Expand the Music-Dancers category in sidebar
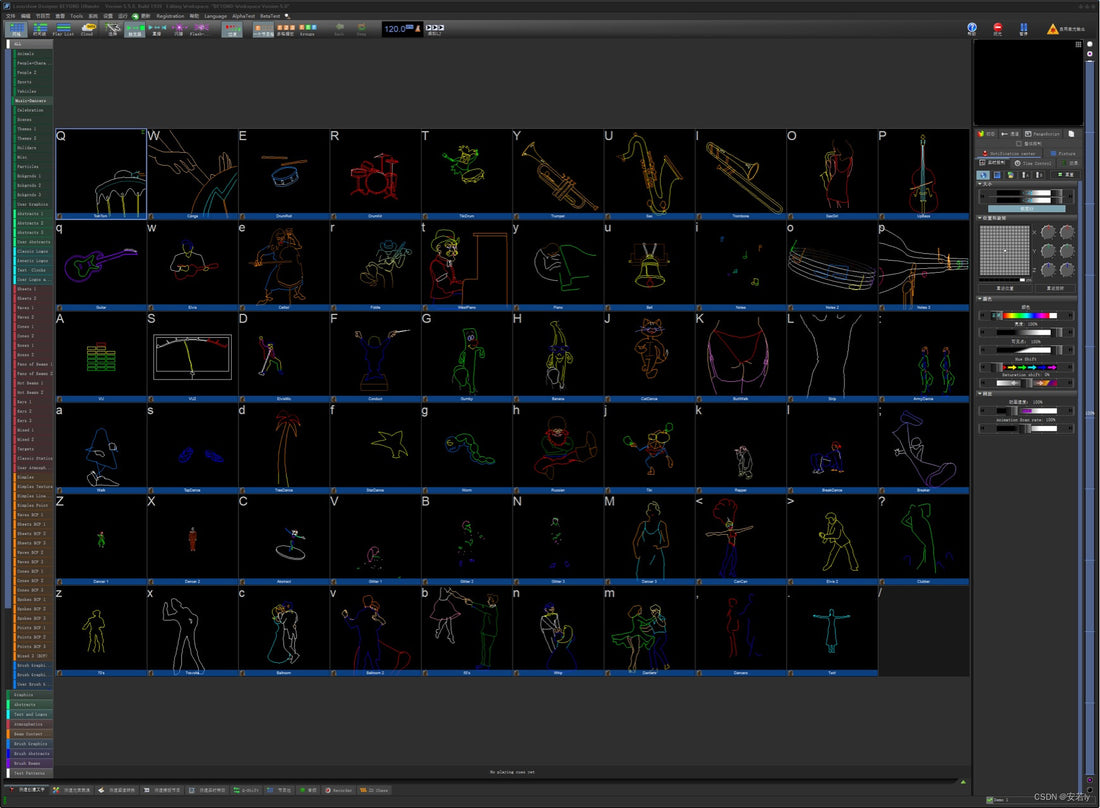This screenshot has width=1100, height=808. pos(32,100)
